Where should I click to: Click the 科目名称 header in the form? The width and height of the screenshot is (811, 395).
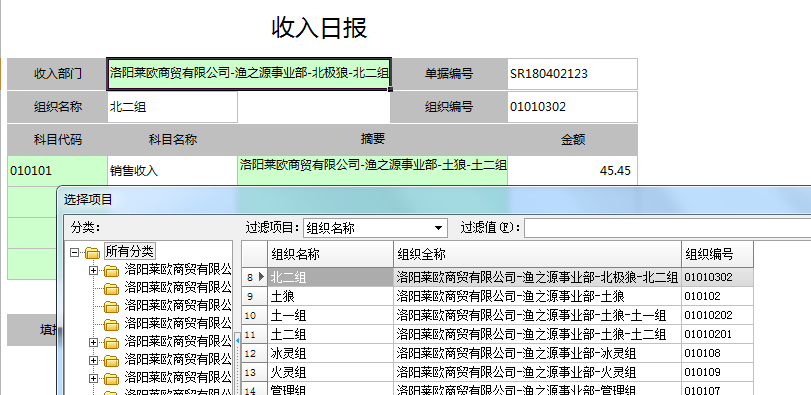[172, 140]
